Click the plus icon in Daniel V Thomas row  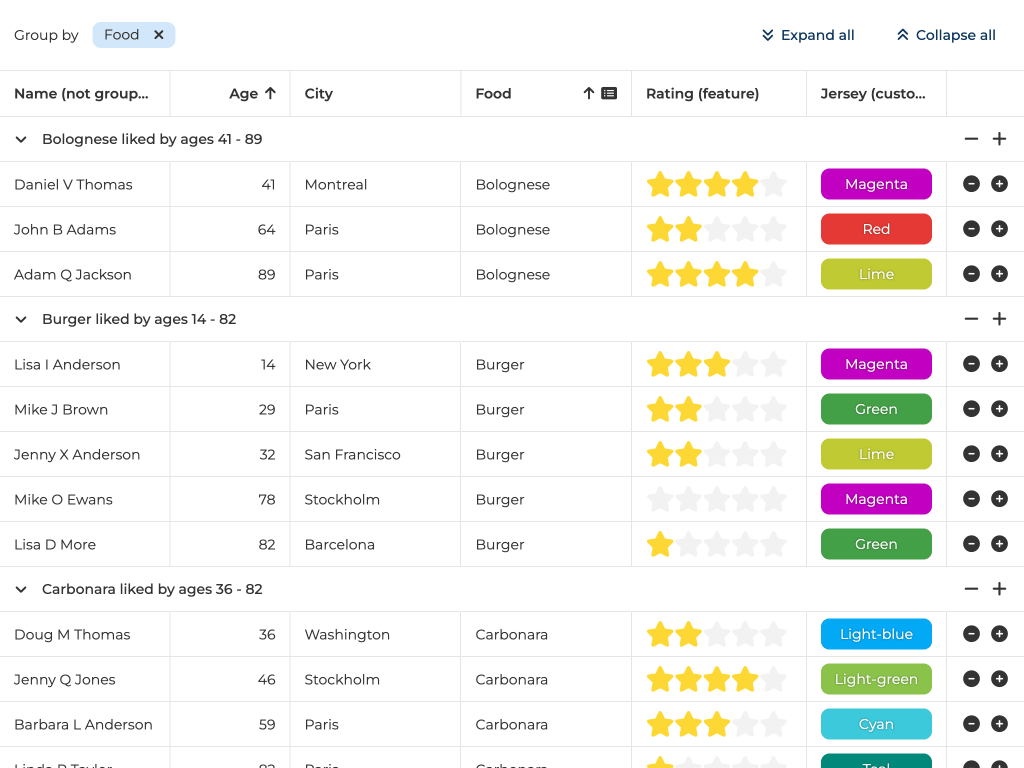click(999, 184)
